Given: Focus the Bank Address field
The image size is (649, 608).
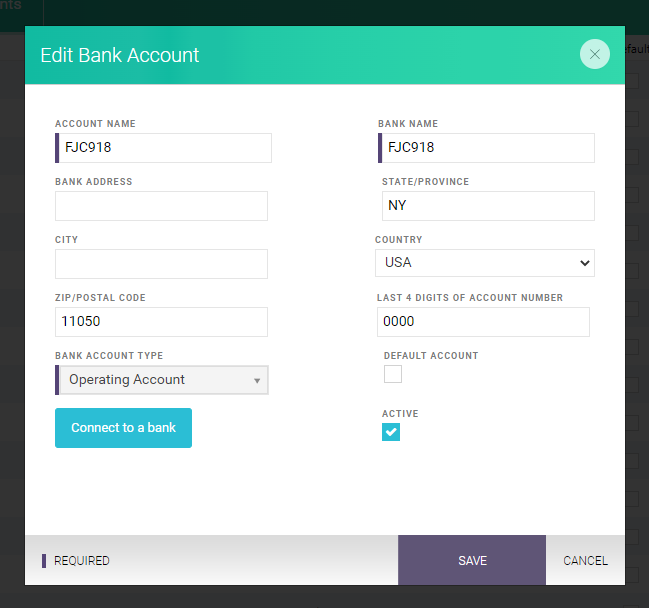Looking at the screenshot, I should click(161, 206).
